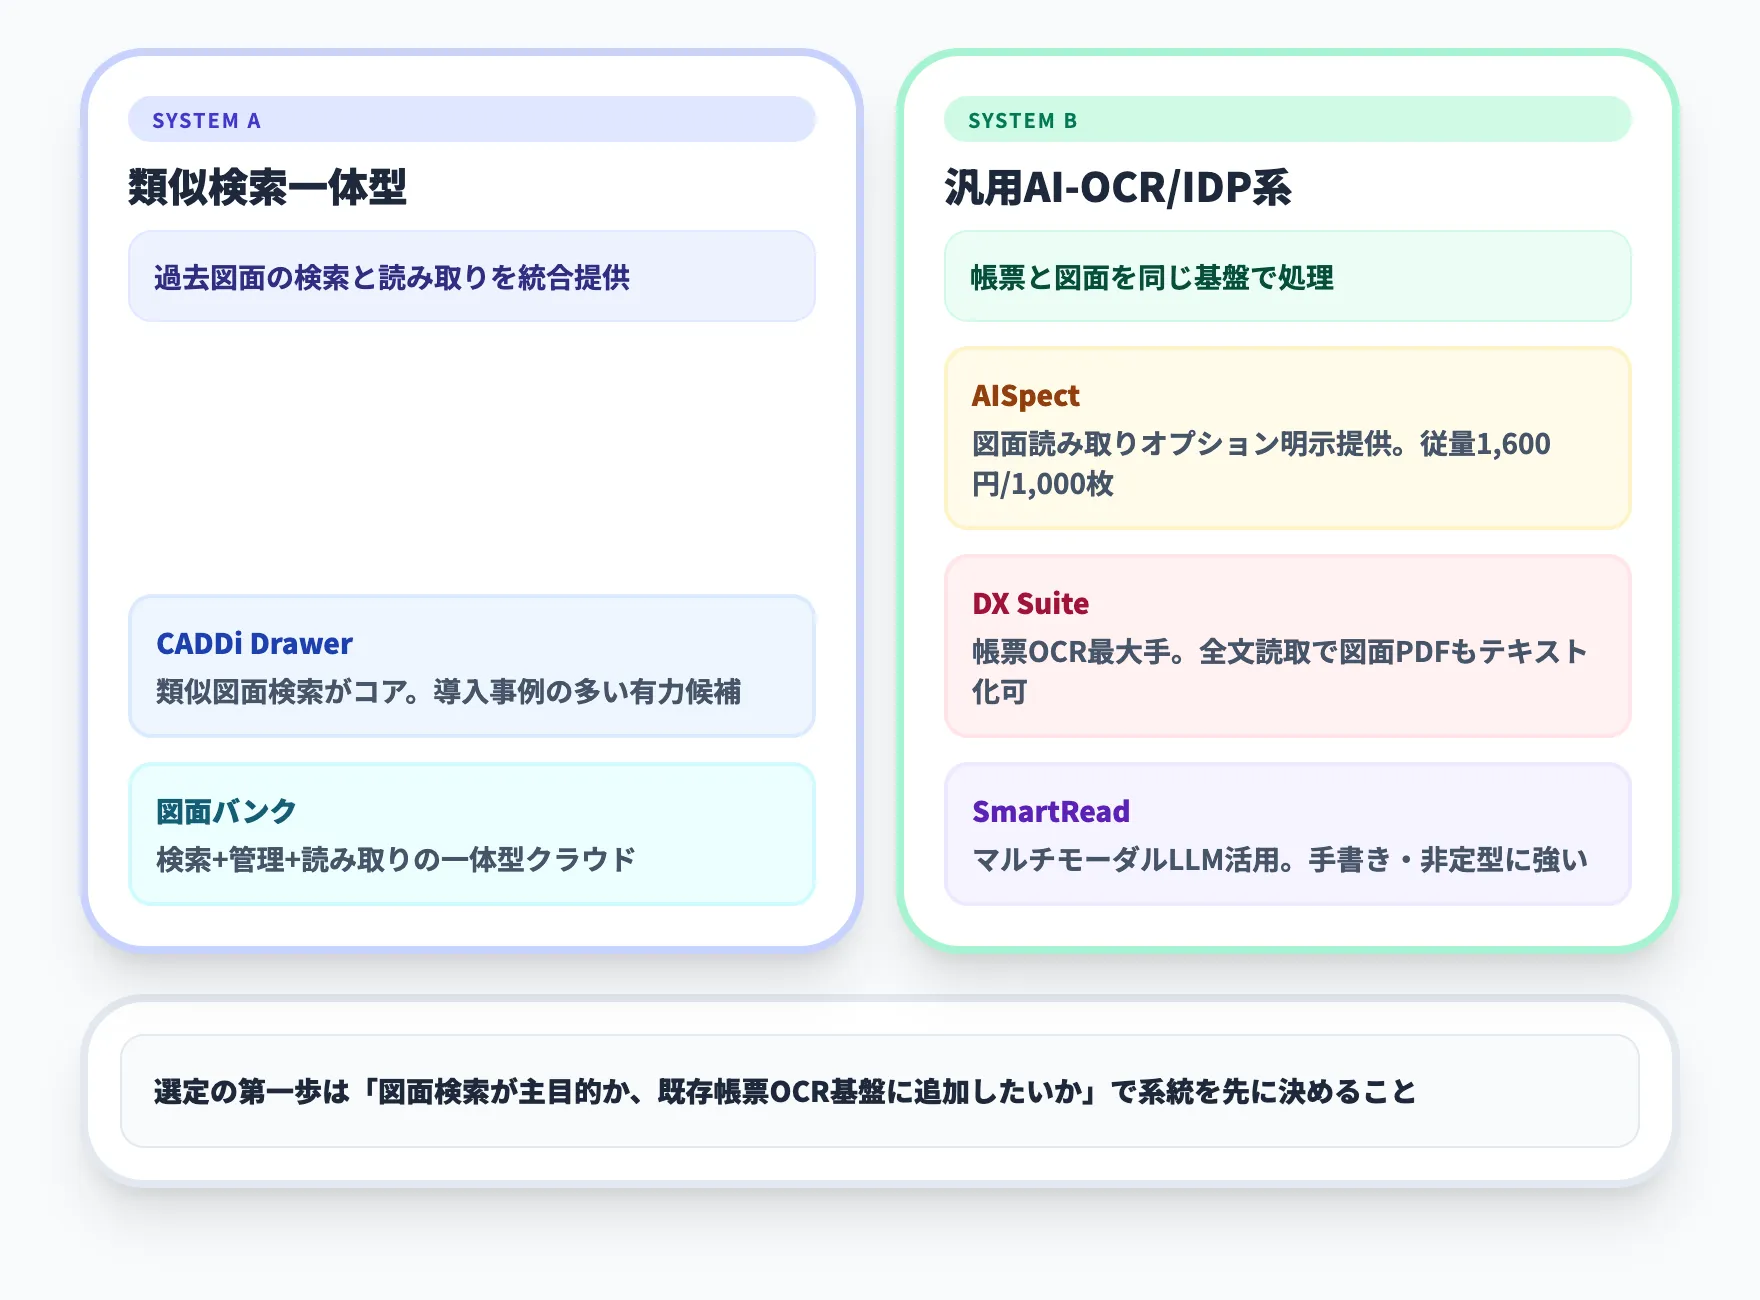Select the AISpect vendor card
This screenshot has width=1760, height=1300.
[1288, 437]
